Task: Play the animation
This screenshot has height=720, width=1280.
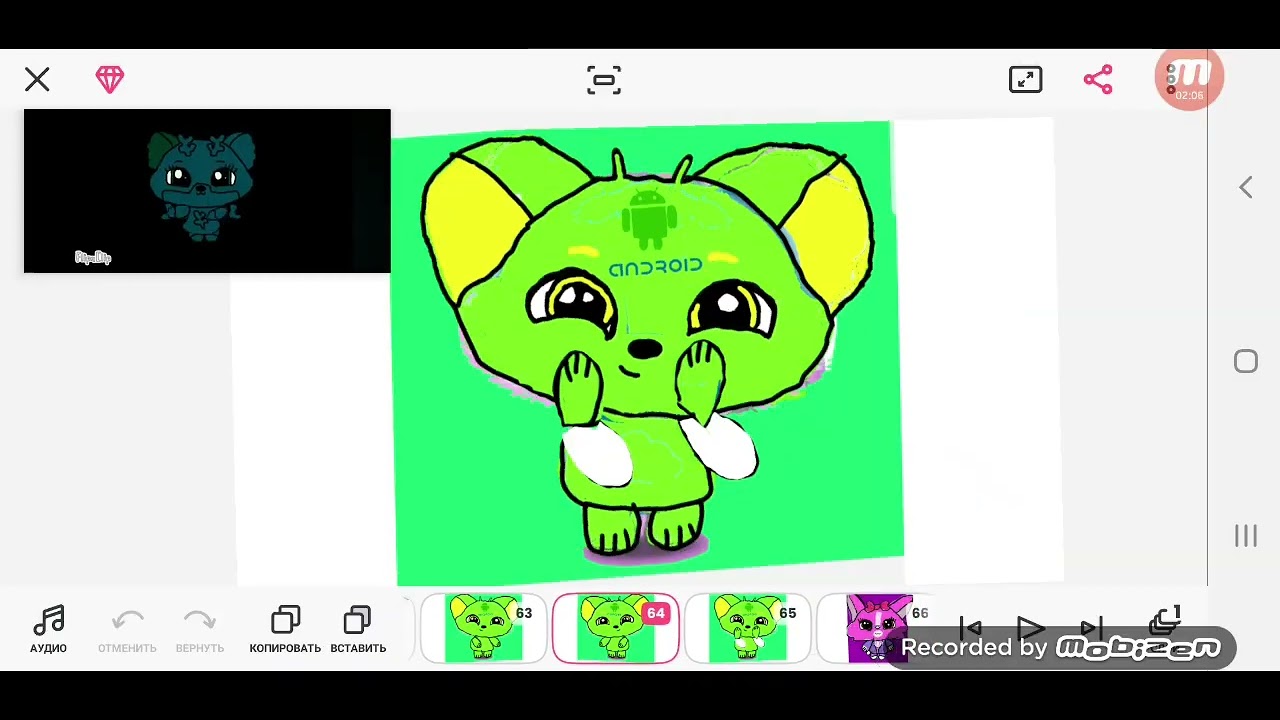Action: (1030, 628)
